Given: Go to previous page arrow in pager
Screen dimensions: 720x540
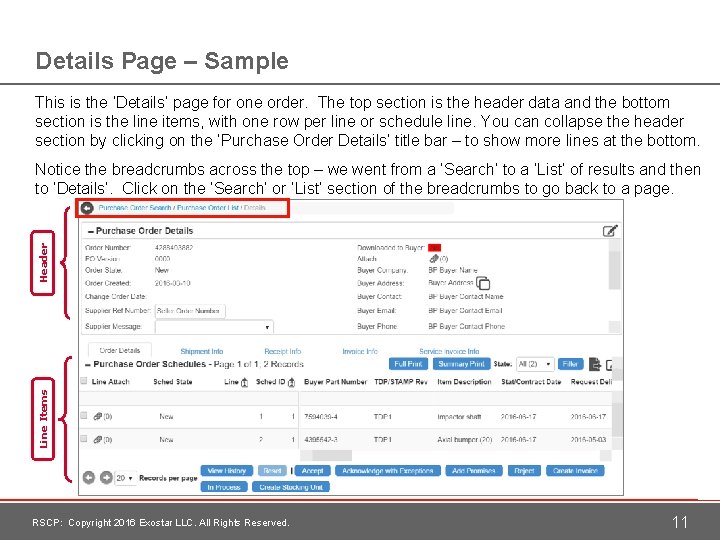Looking at the screenshot, I should [89, 478].
